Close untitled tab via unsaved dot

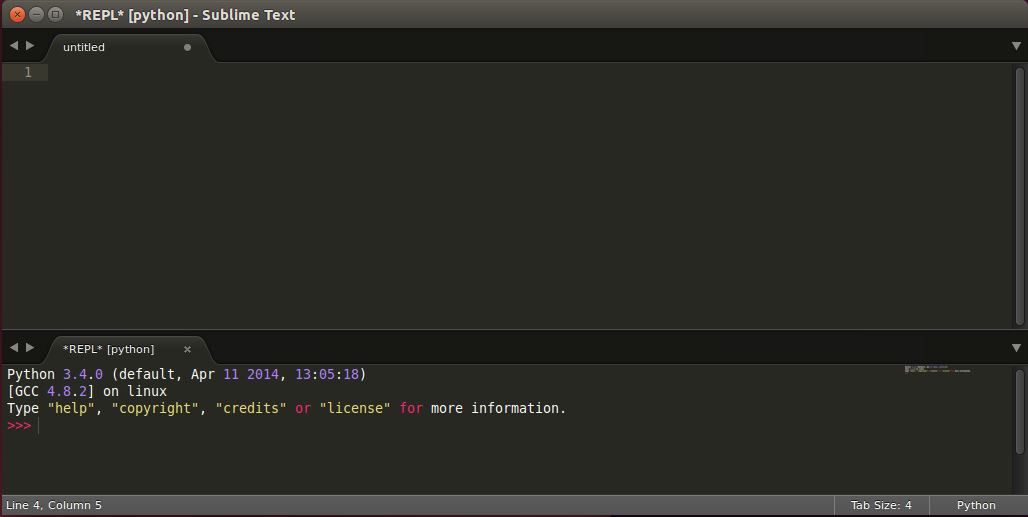click(x=188, y=47)
